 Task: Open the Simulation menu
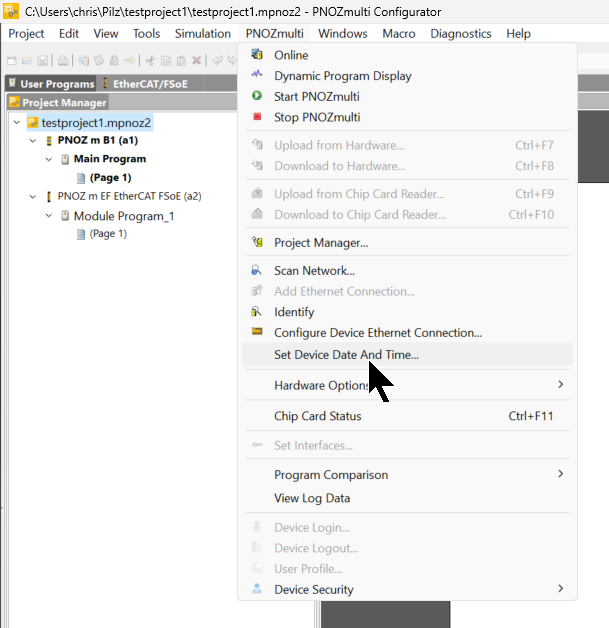click(203, 34)
